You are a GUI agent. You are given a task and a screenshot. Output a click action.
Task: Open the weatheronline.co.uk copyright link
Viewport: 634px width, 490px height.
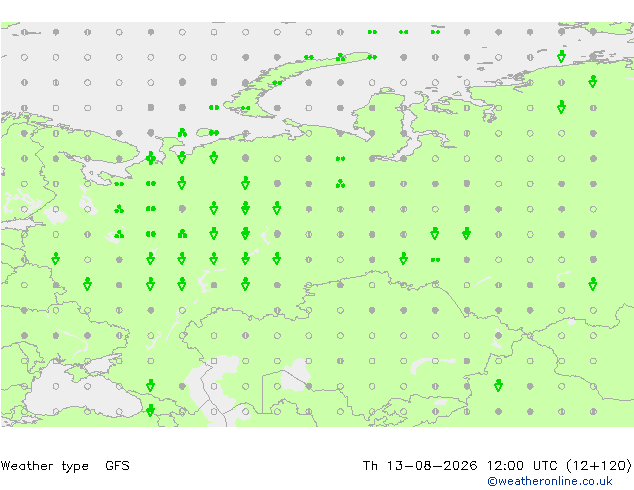[x=549, y=481]
